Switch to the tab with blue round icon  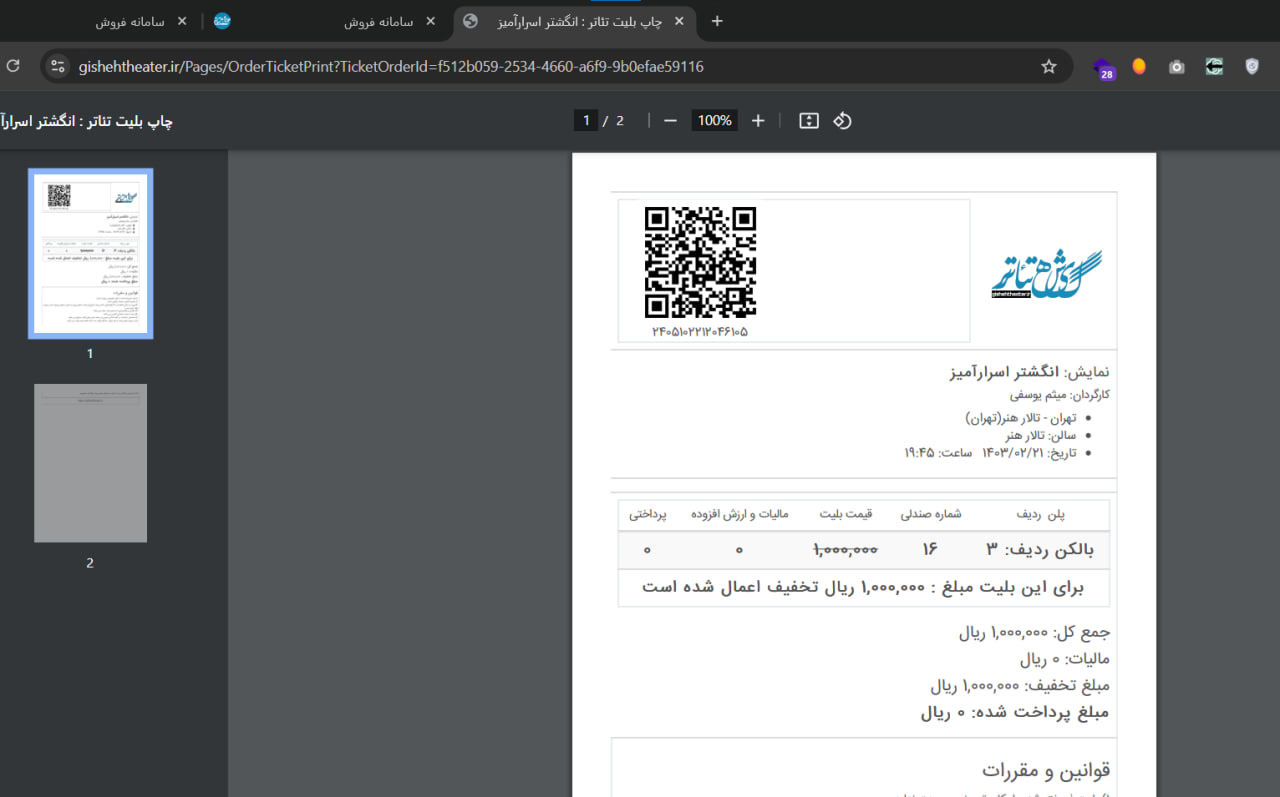[222, 21]
